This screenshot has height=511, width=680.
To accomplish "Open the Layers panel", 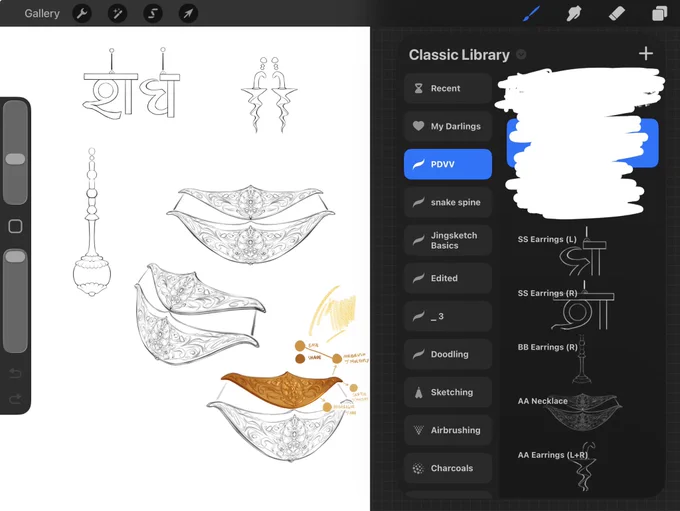I will [x=659, y=13].
